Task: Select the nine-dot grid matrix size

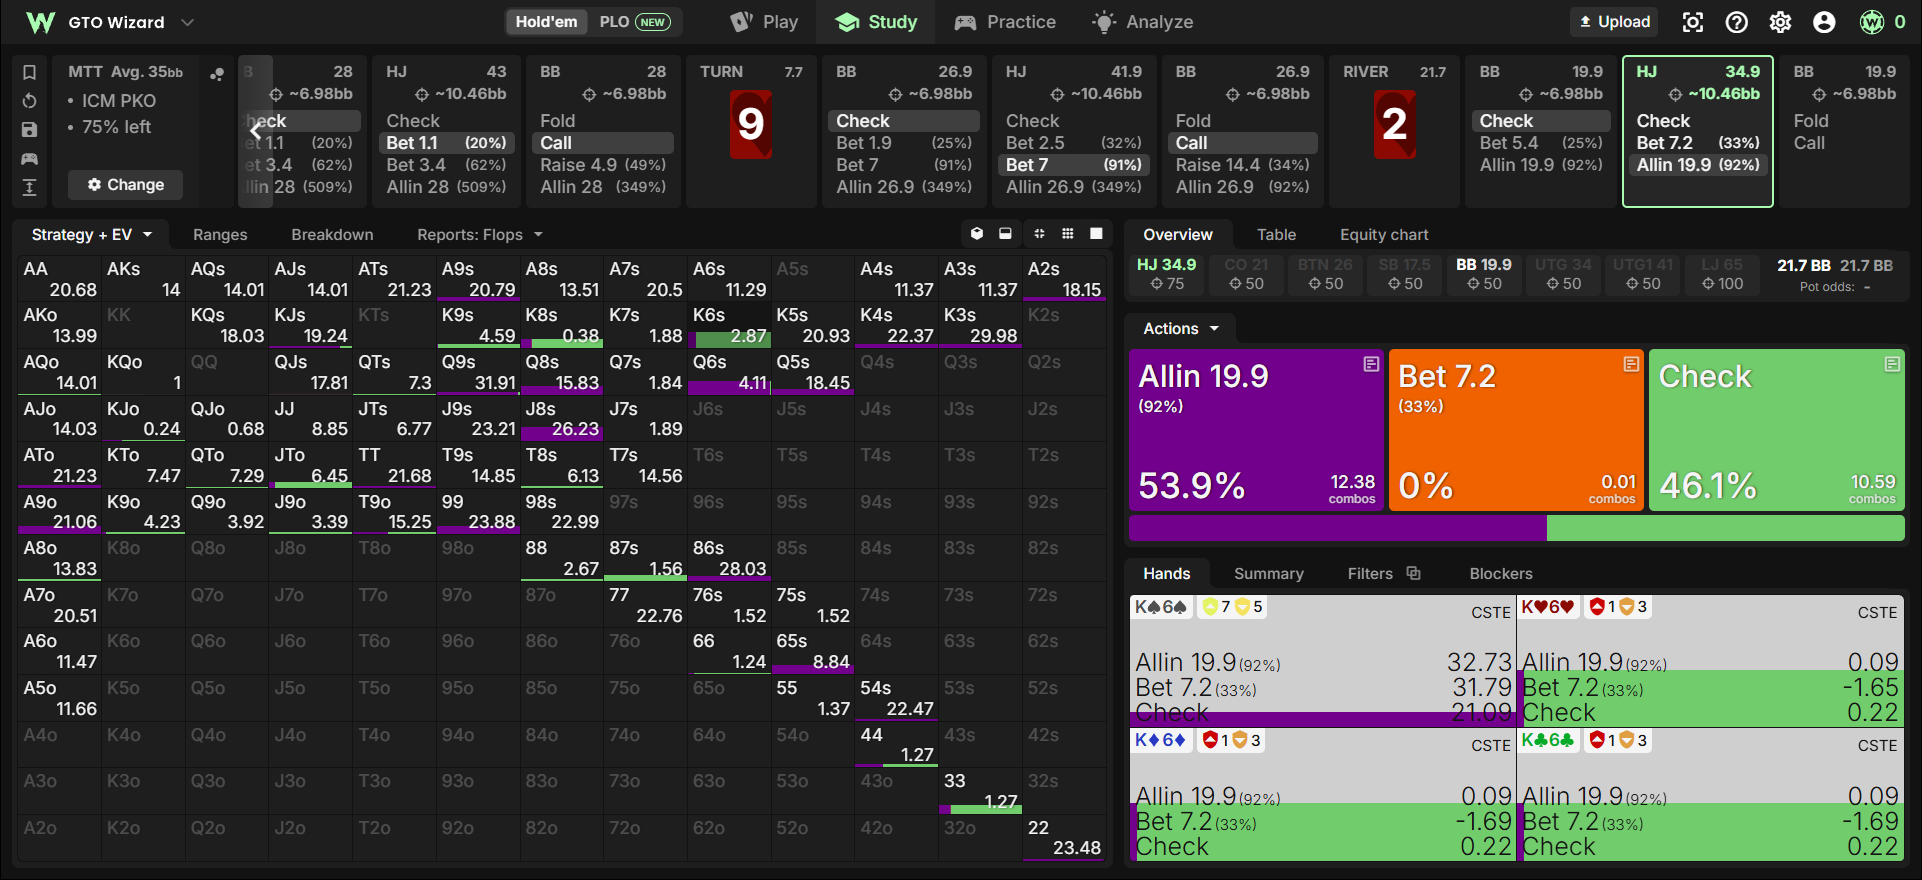Action: click(1068, 234)
